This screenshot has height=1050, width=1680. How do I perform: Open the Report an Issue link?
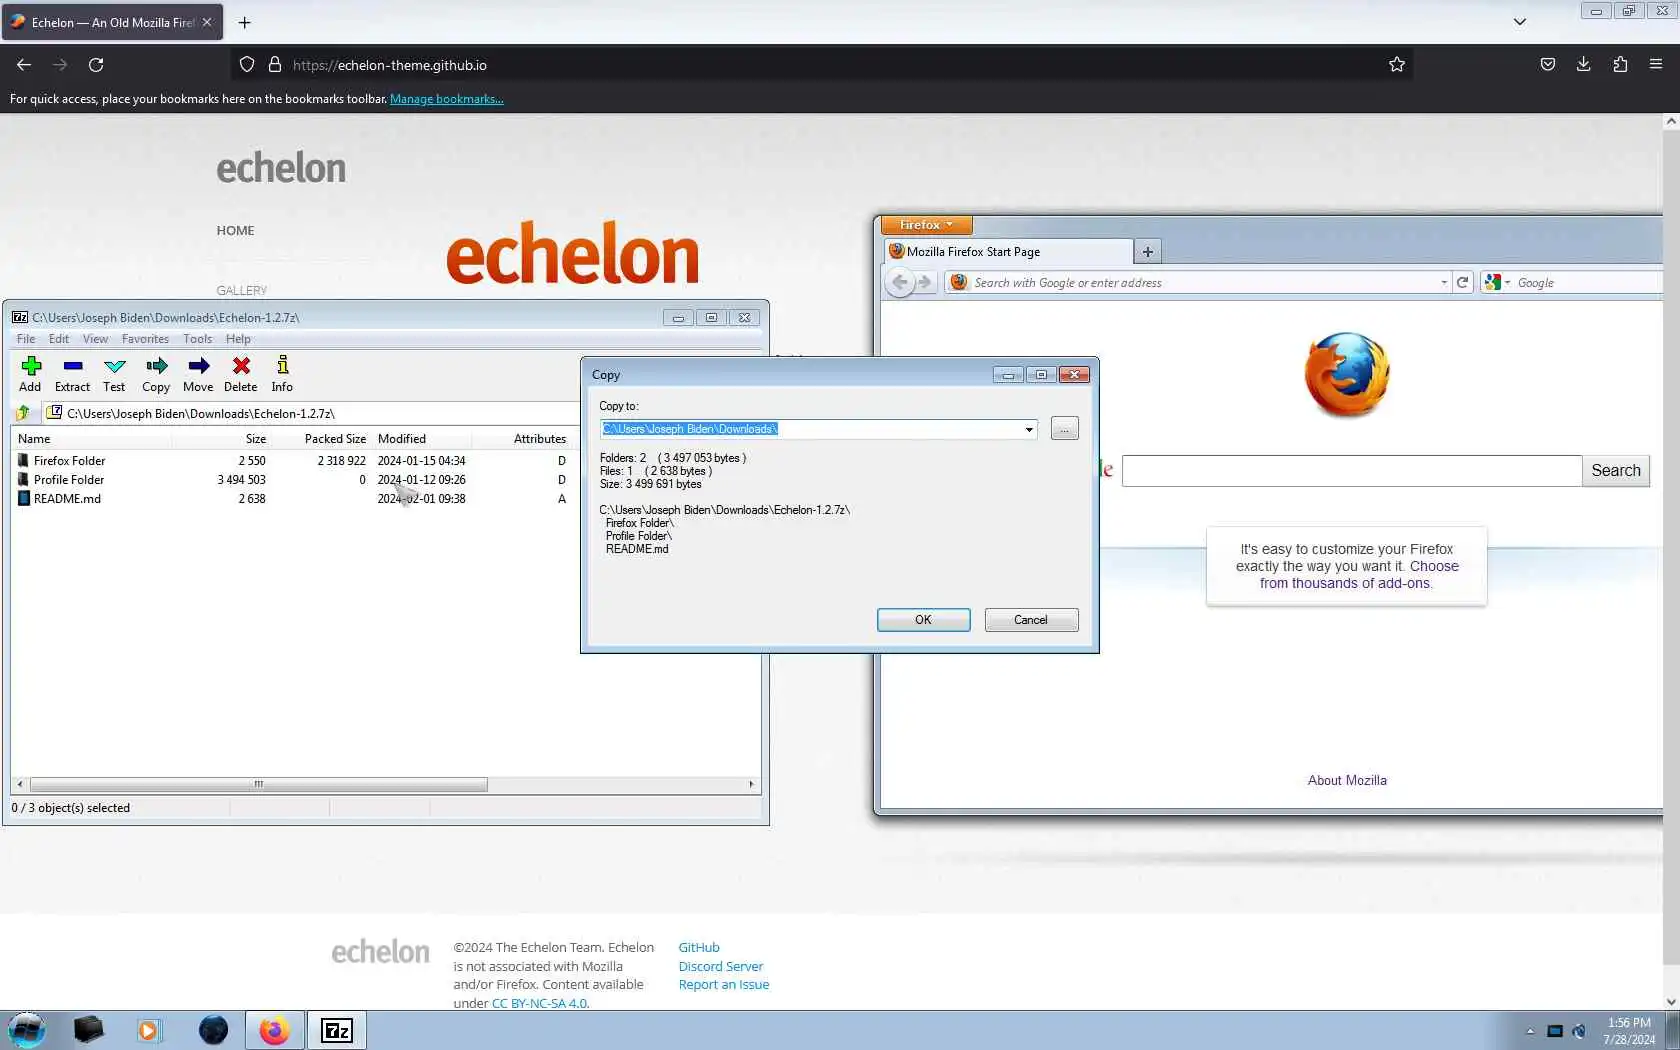click(724, 985)
